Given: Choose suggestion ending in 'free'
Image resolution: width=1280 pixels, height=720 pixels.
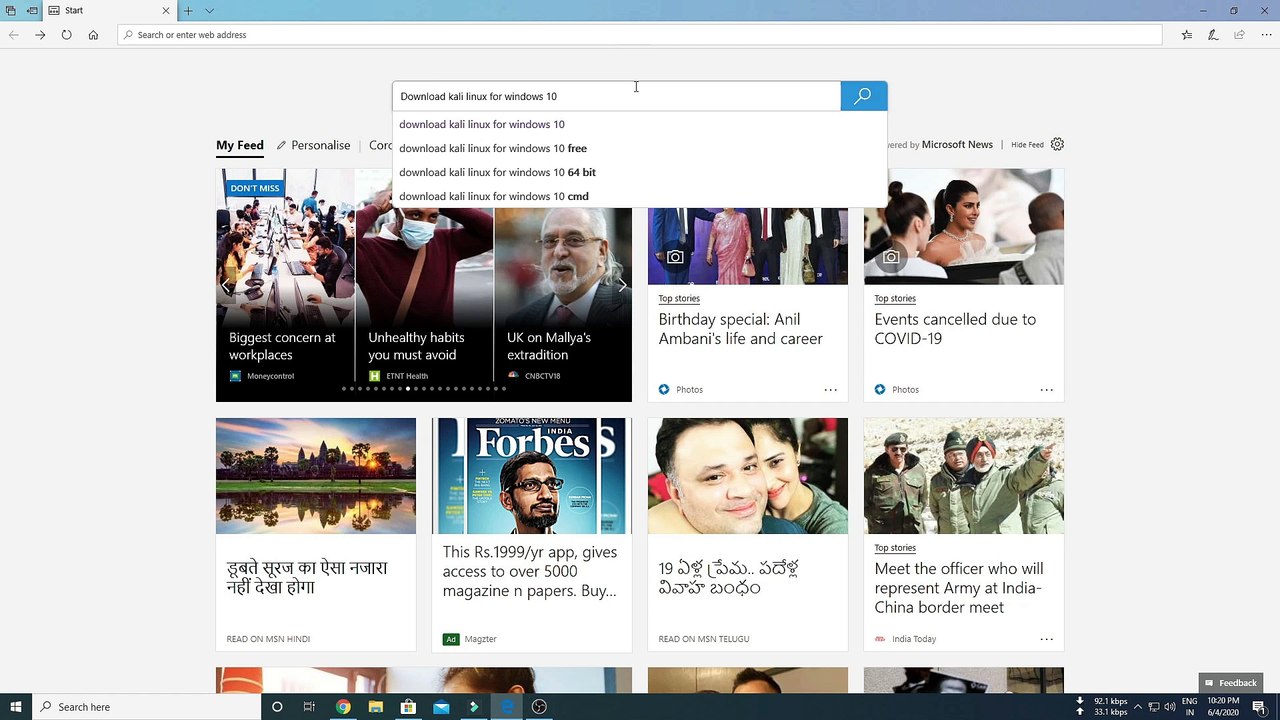Looking at the screenshot, I should pyautogui.click(x=640, y=148).
